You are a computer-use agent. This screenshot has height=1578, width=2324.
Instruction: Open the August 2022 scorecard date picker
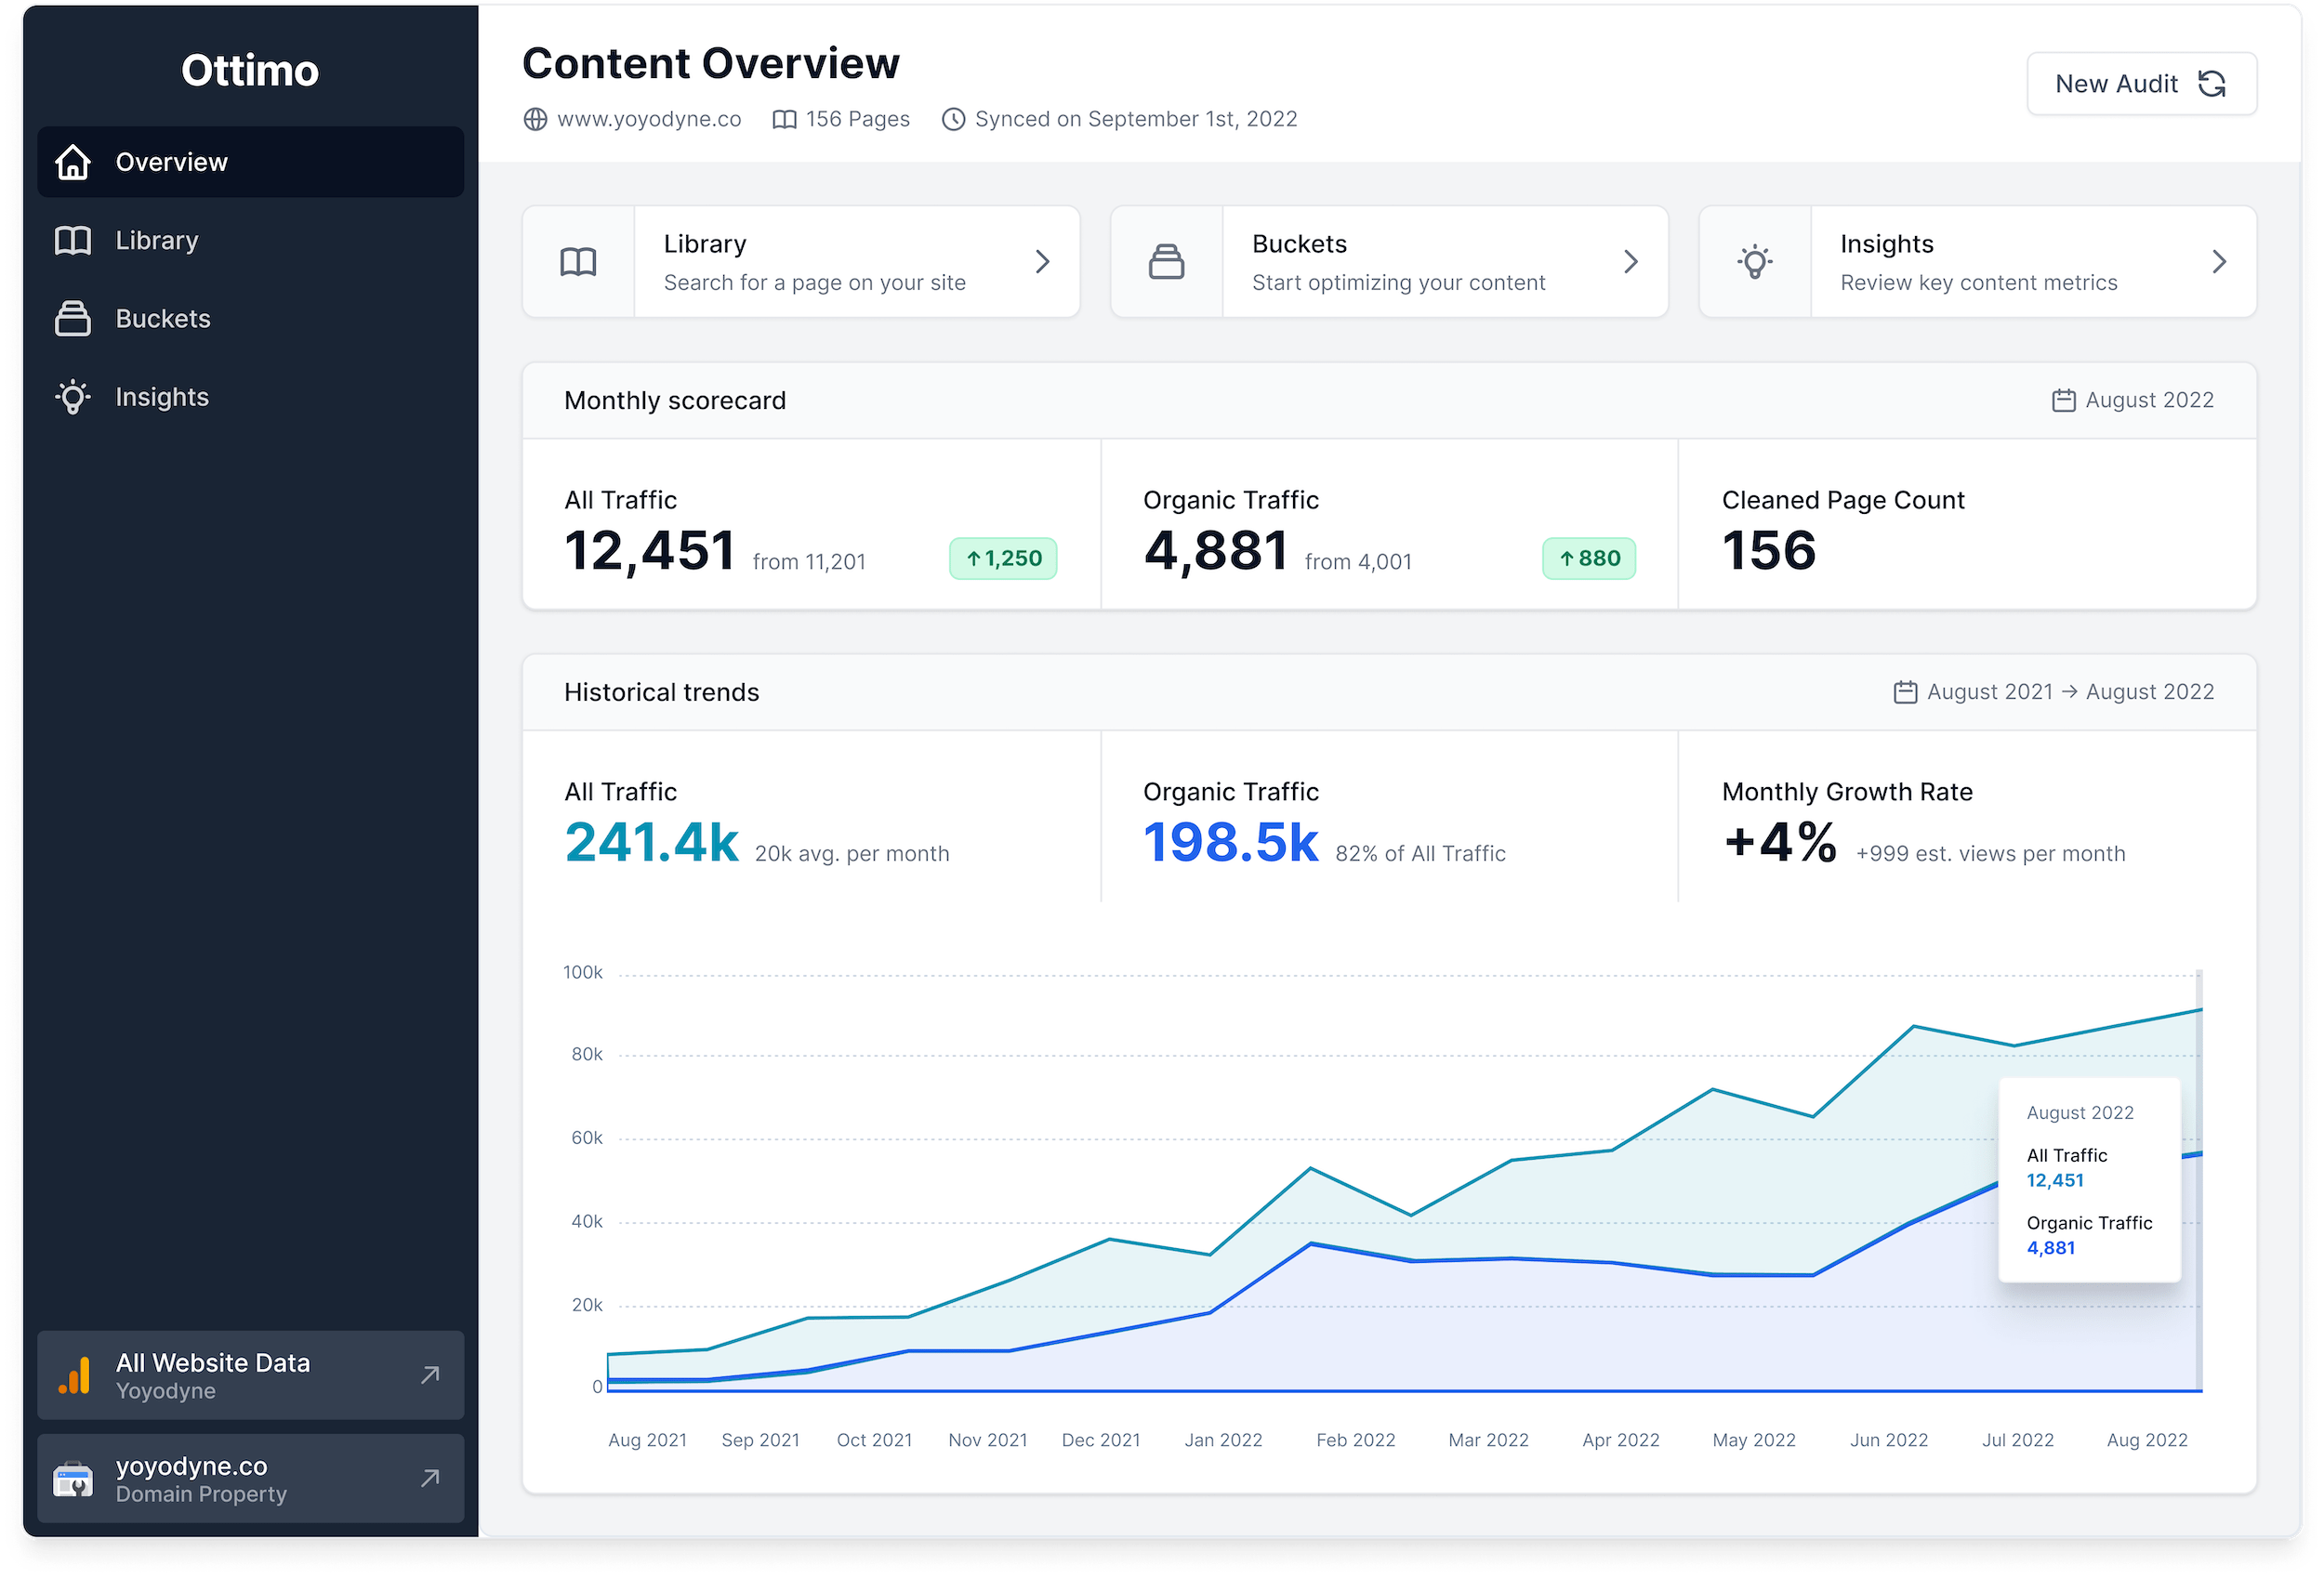pos(2132,400)
